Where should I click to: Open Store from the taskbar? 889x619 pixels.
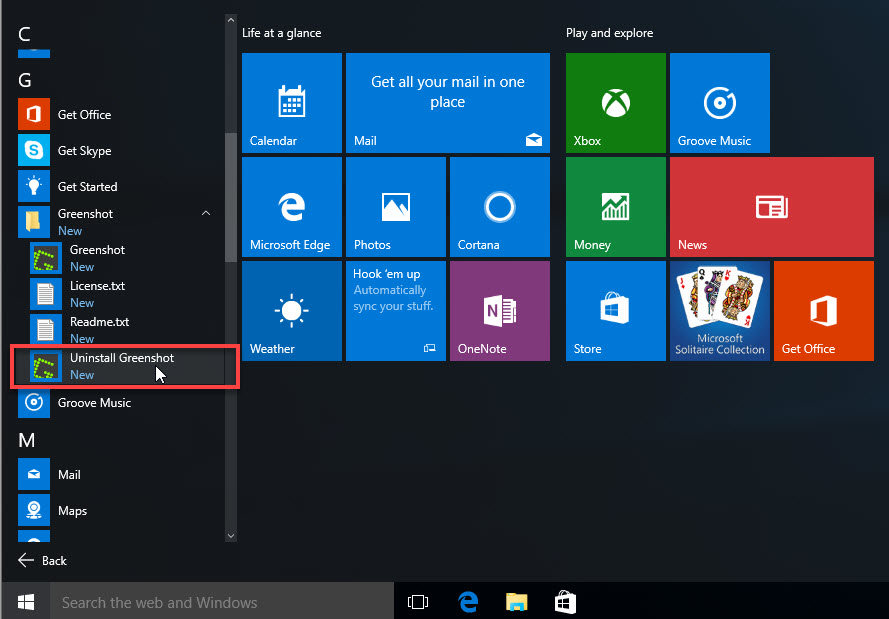pyautogui.click(x=565, y=602)
